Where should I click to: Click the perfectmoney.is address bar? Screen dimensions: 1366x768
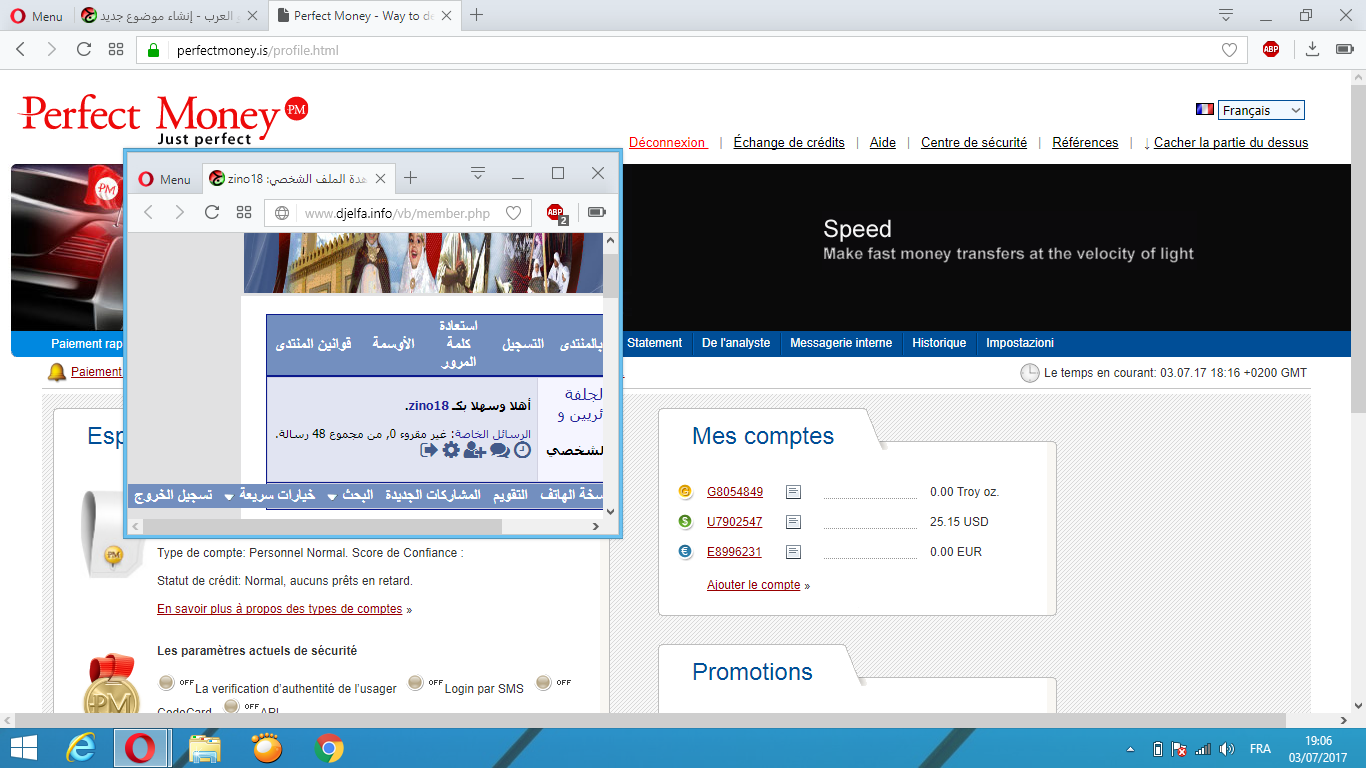690,50
